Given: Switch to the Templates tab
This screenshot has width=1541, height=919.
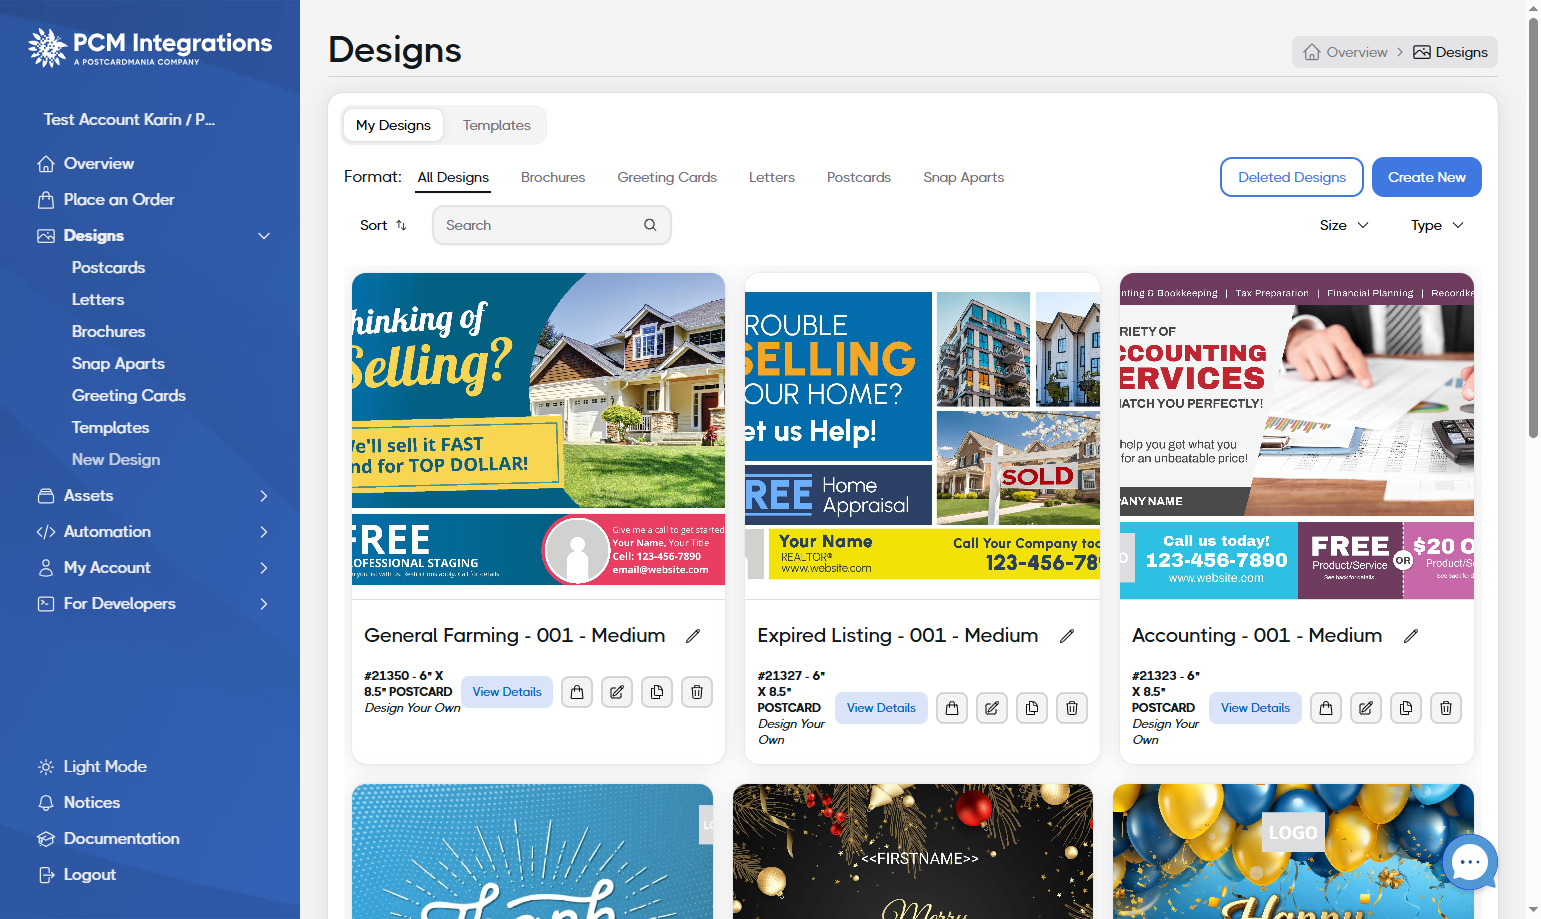Looking at the screenshot, I should click(x=497, y=125).
